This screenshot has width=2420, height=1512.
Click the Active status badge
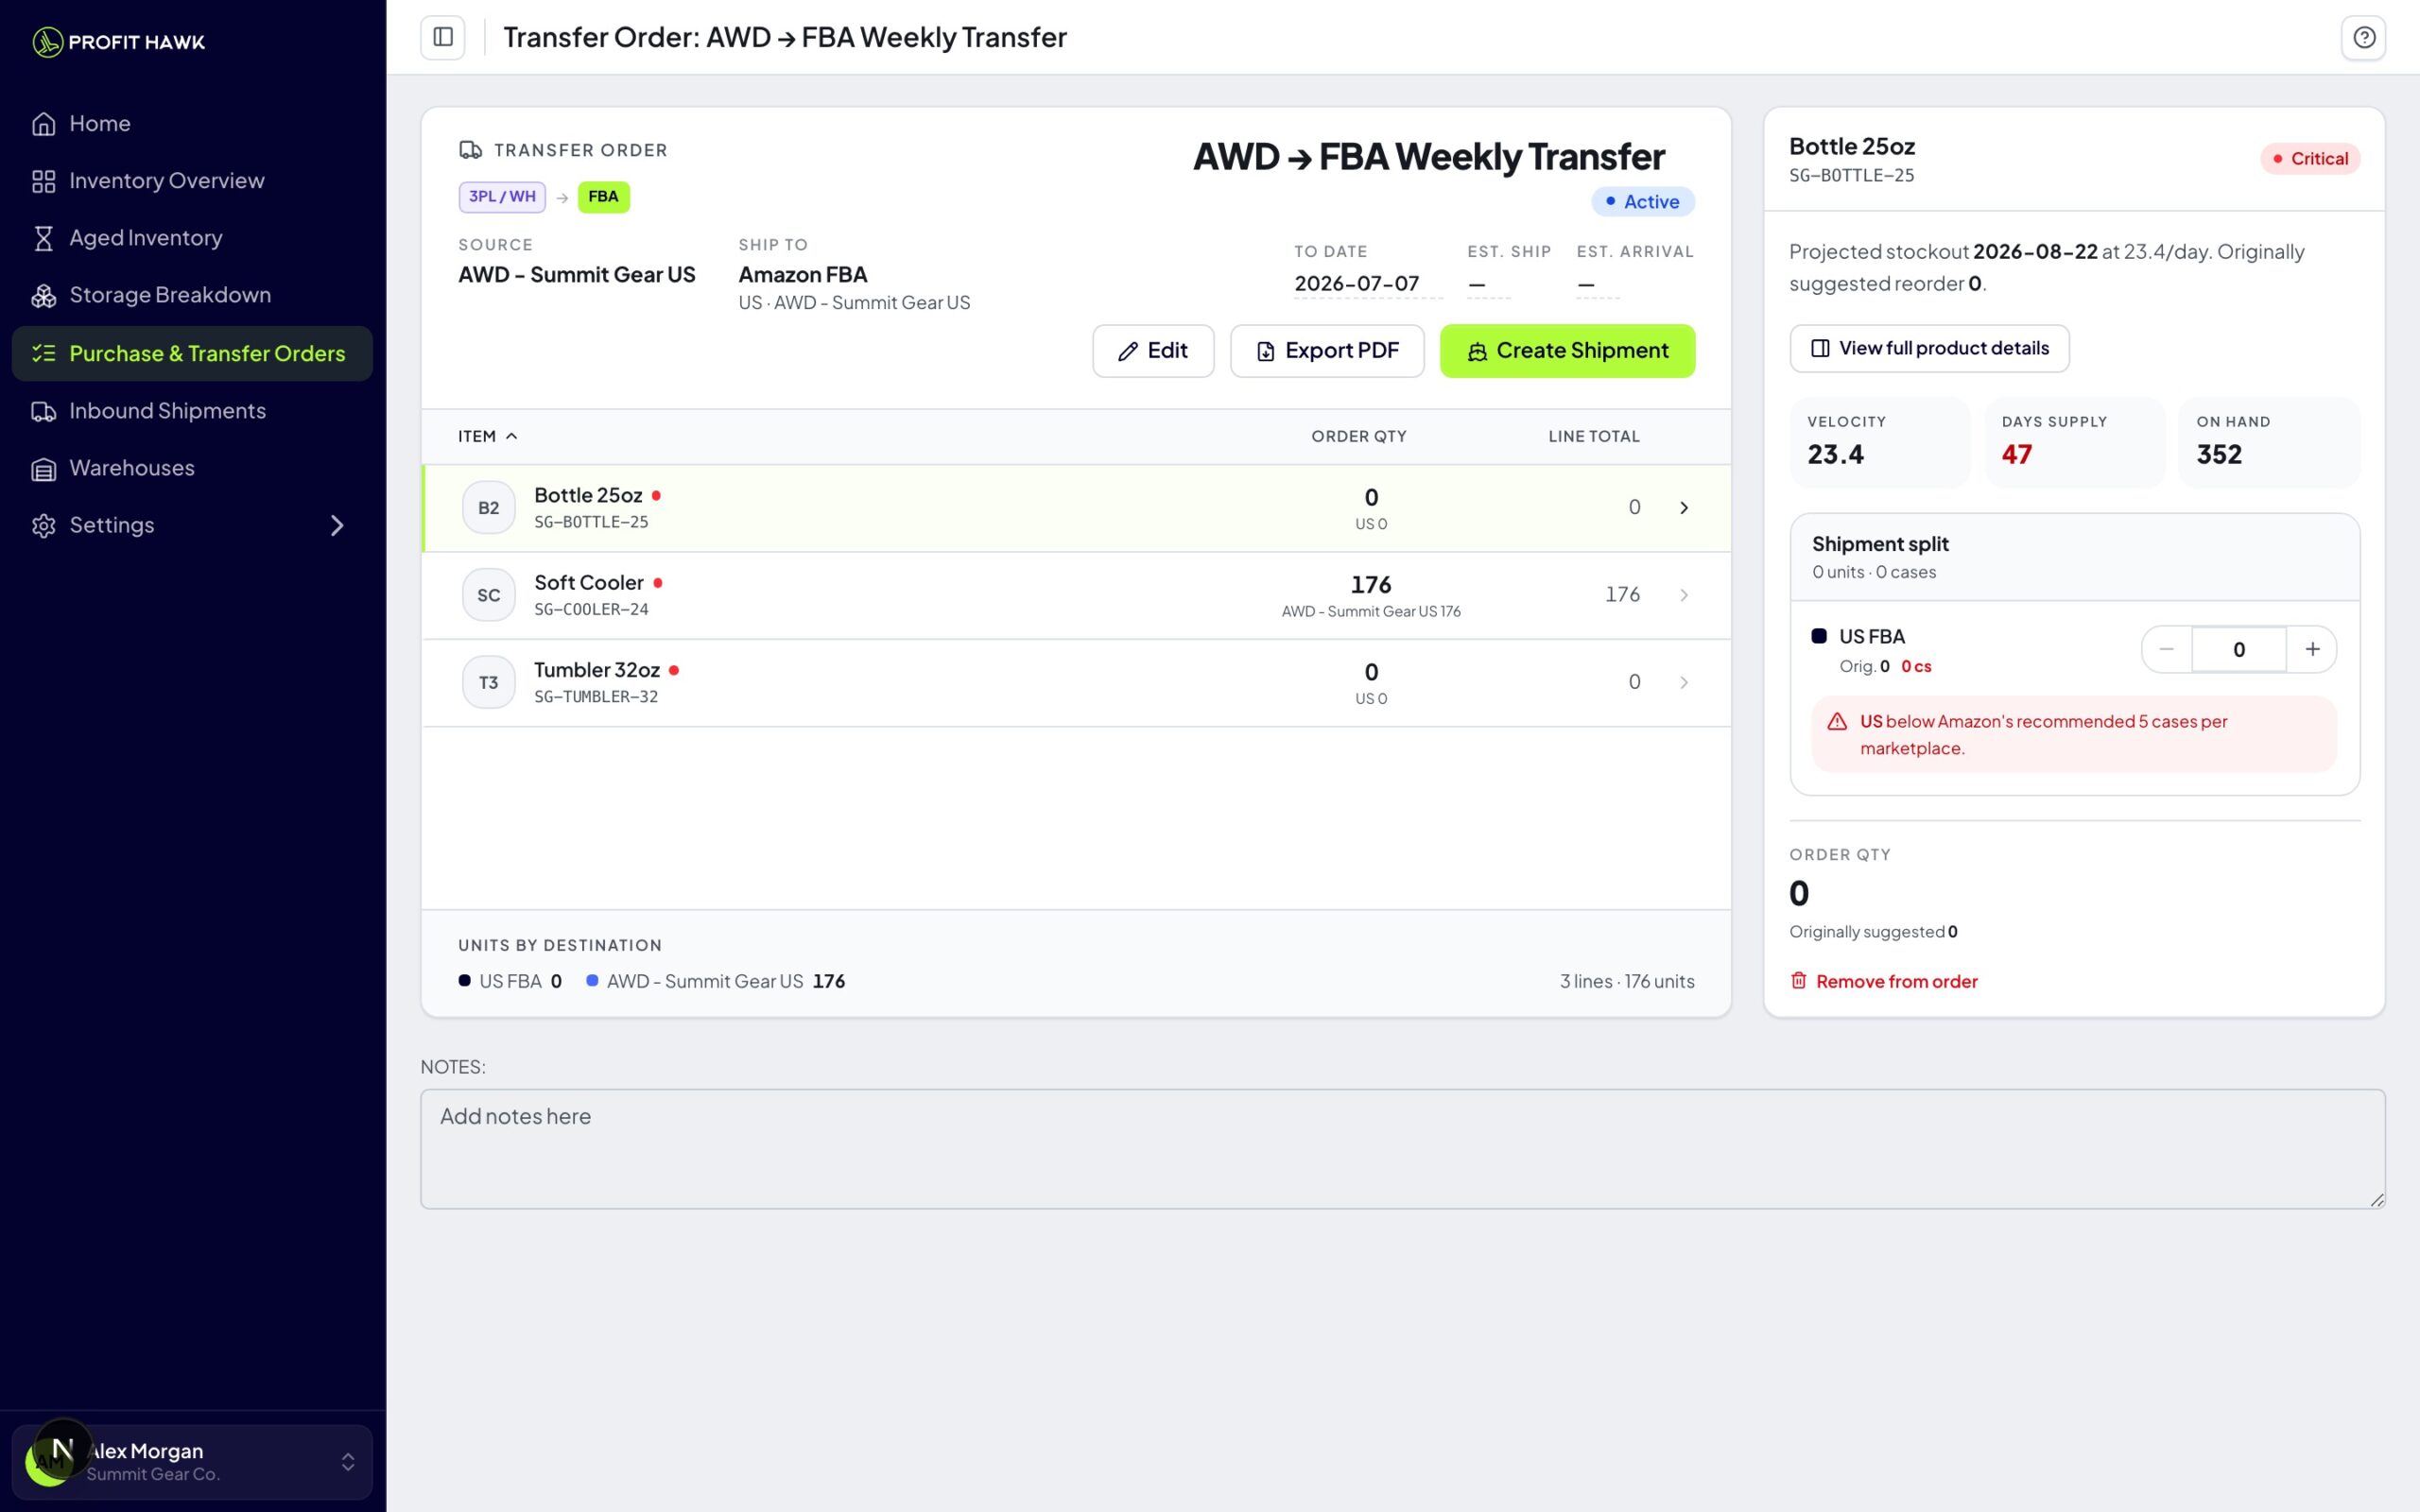(x=1643, y=202)
